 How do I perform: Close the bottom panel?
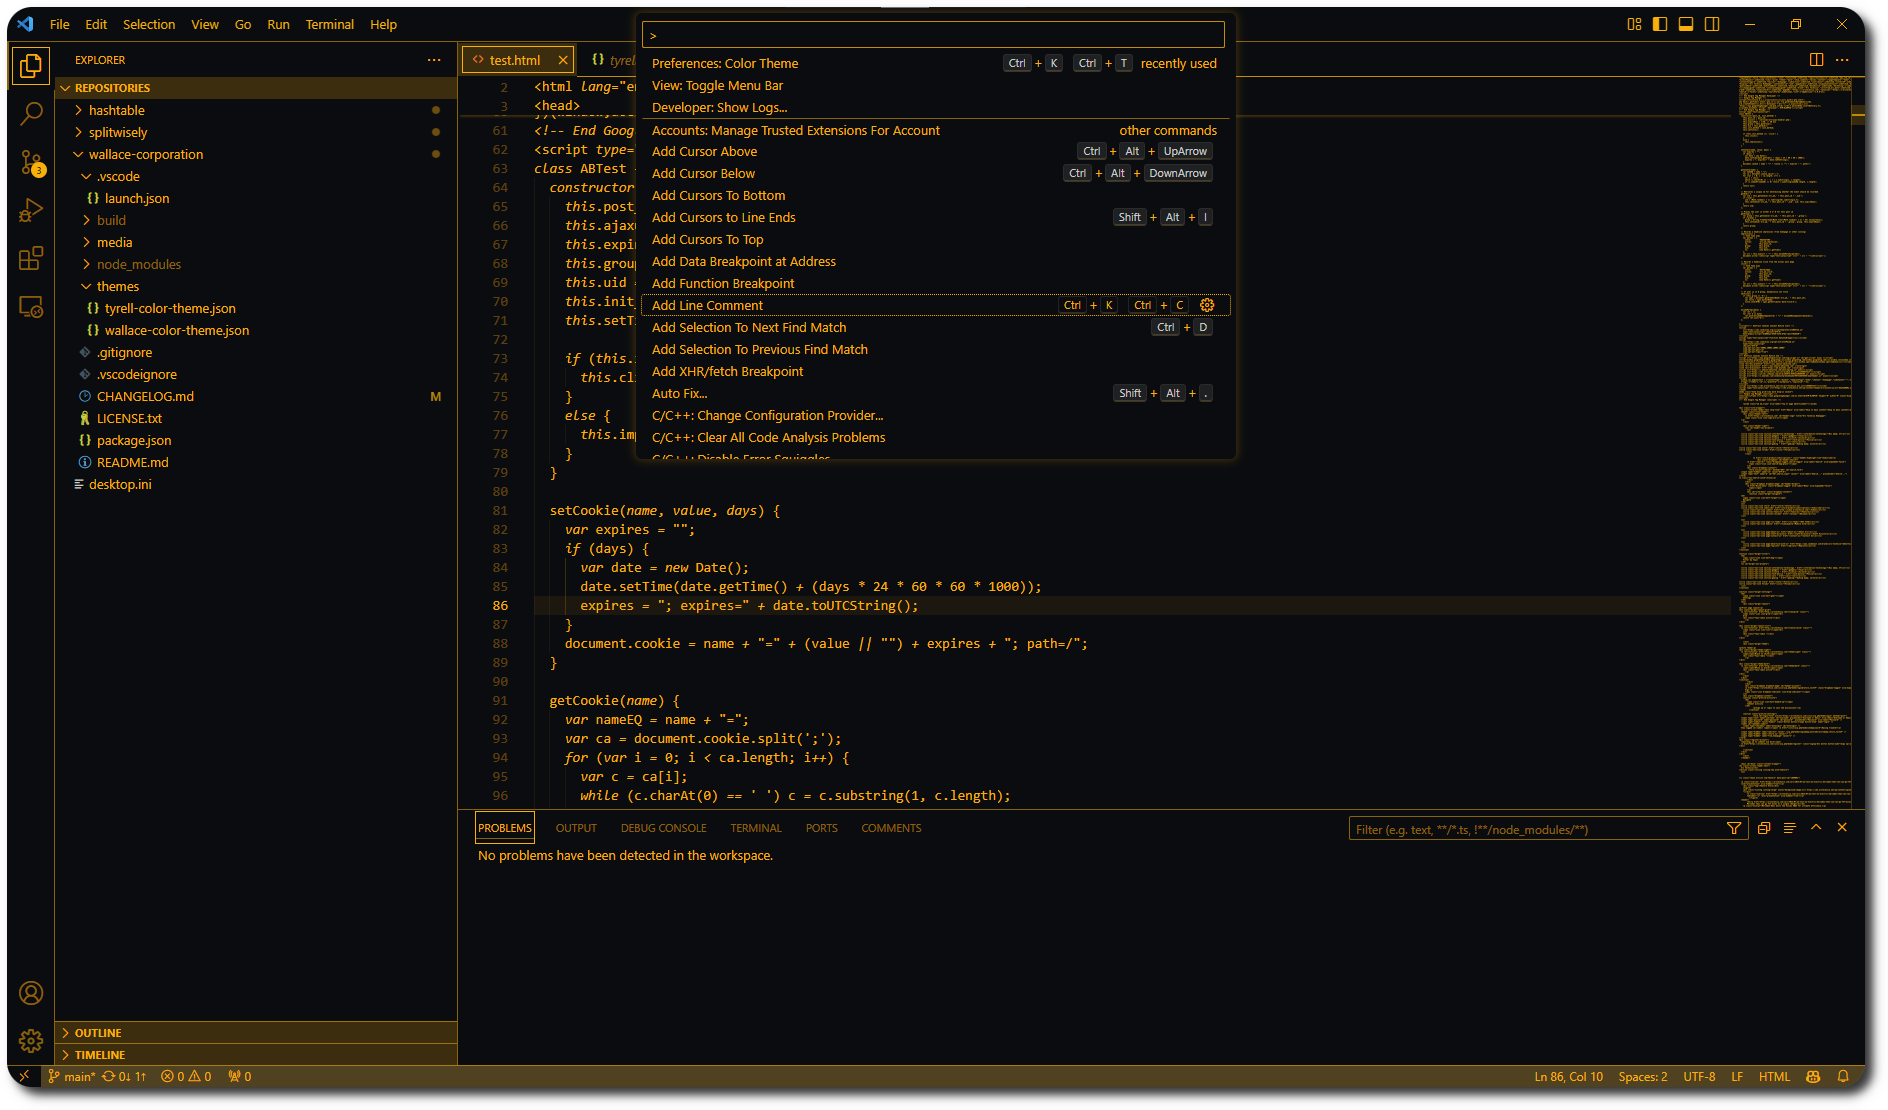[x=1842, y=828]
